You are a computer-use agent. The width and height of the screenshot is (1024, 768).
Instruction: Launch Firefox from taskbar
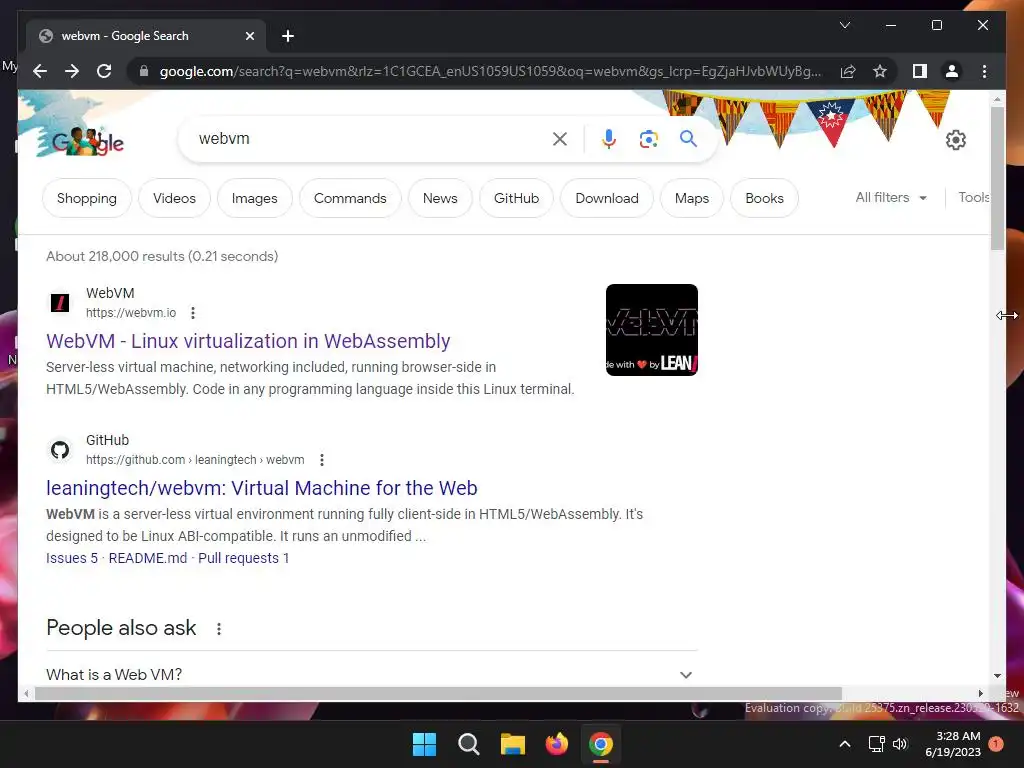(556, 744)
